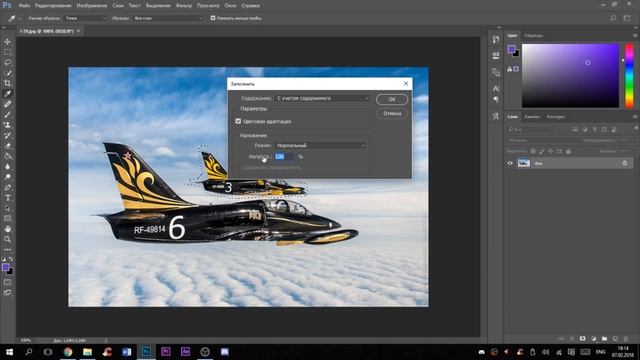Select the Rectangle shape tool
Screen dimensions: 640x360
coord(7,219)
